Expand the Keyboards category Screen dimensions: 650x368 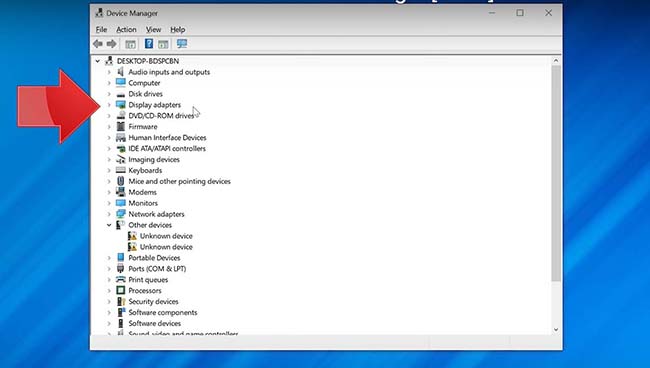[109, 170]
